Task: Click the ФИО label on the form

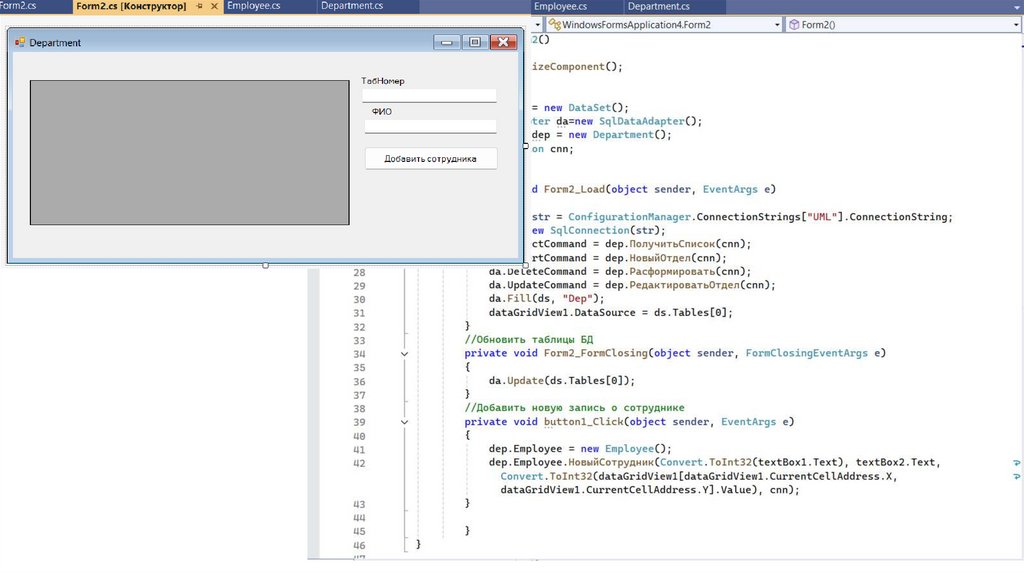Action: (x=382, y=111)
